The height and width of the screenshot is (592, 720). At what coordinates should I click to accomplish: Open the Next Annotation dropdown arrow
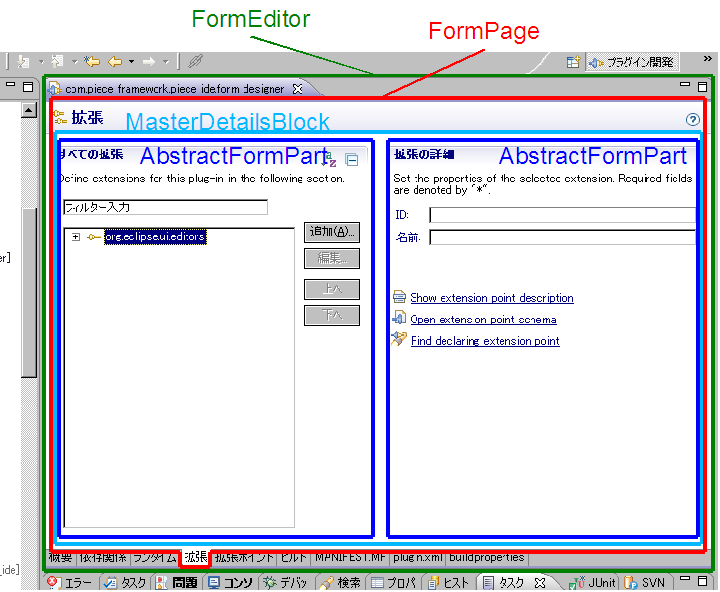[x=41, y=62]
